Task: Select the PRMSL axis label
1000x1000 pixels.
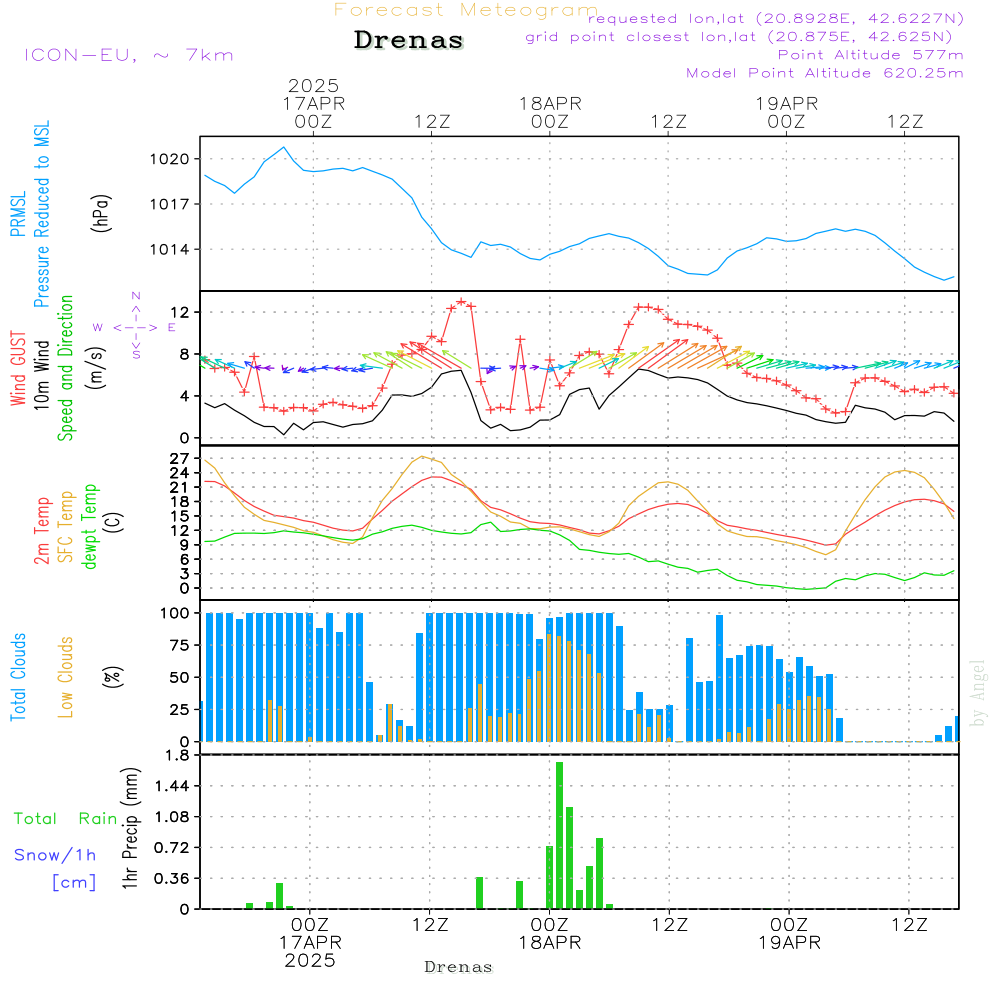Action: point(17,216)
